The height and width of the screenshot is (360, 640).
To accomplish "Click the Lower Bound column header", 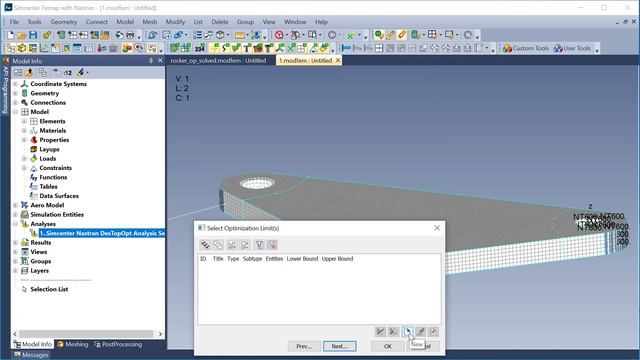I will 302,259.
